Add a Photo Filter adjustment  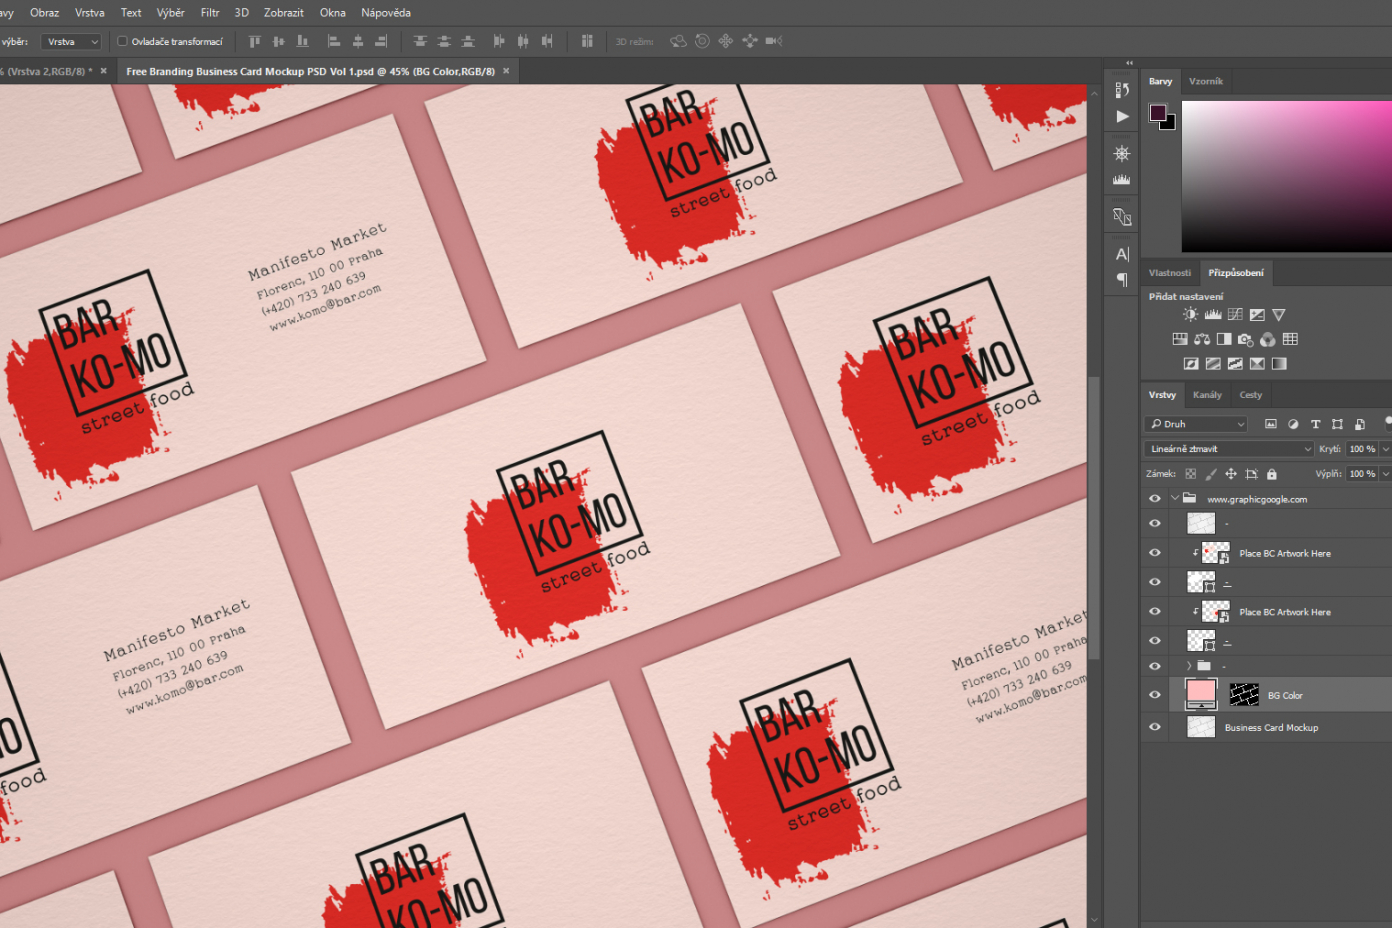[x=1245, y=340]
